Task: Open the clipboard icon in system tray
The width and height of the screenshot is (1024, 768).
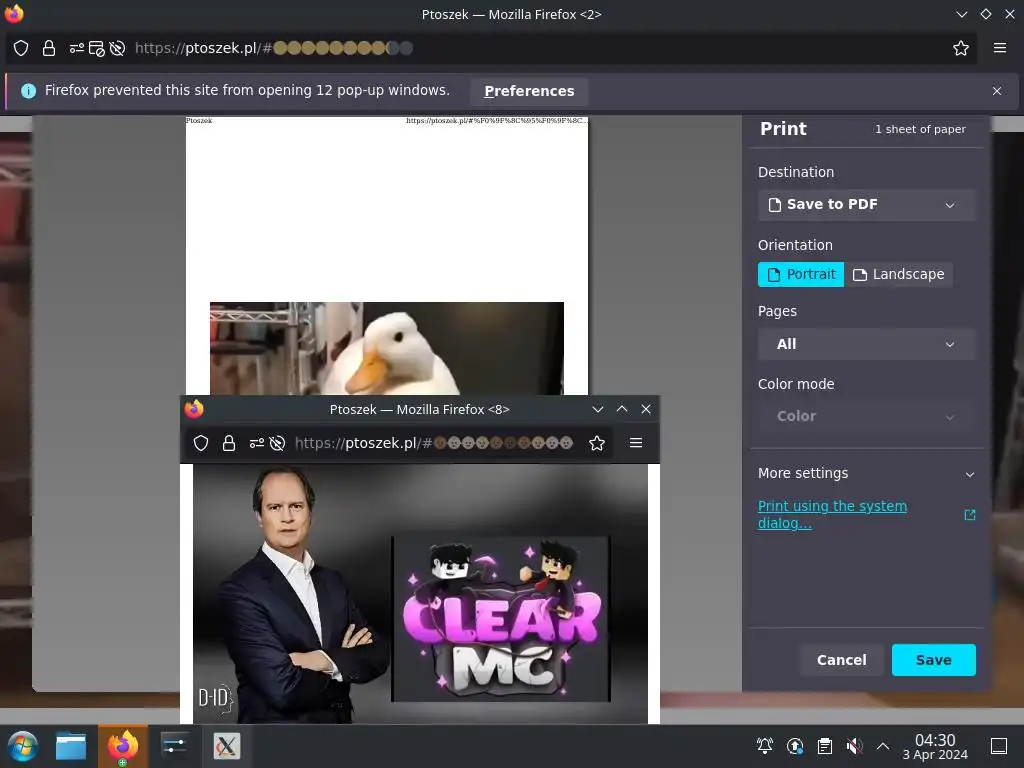Action: click(824, 746)
